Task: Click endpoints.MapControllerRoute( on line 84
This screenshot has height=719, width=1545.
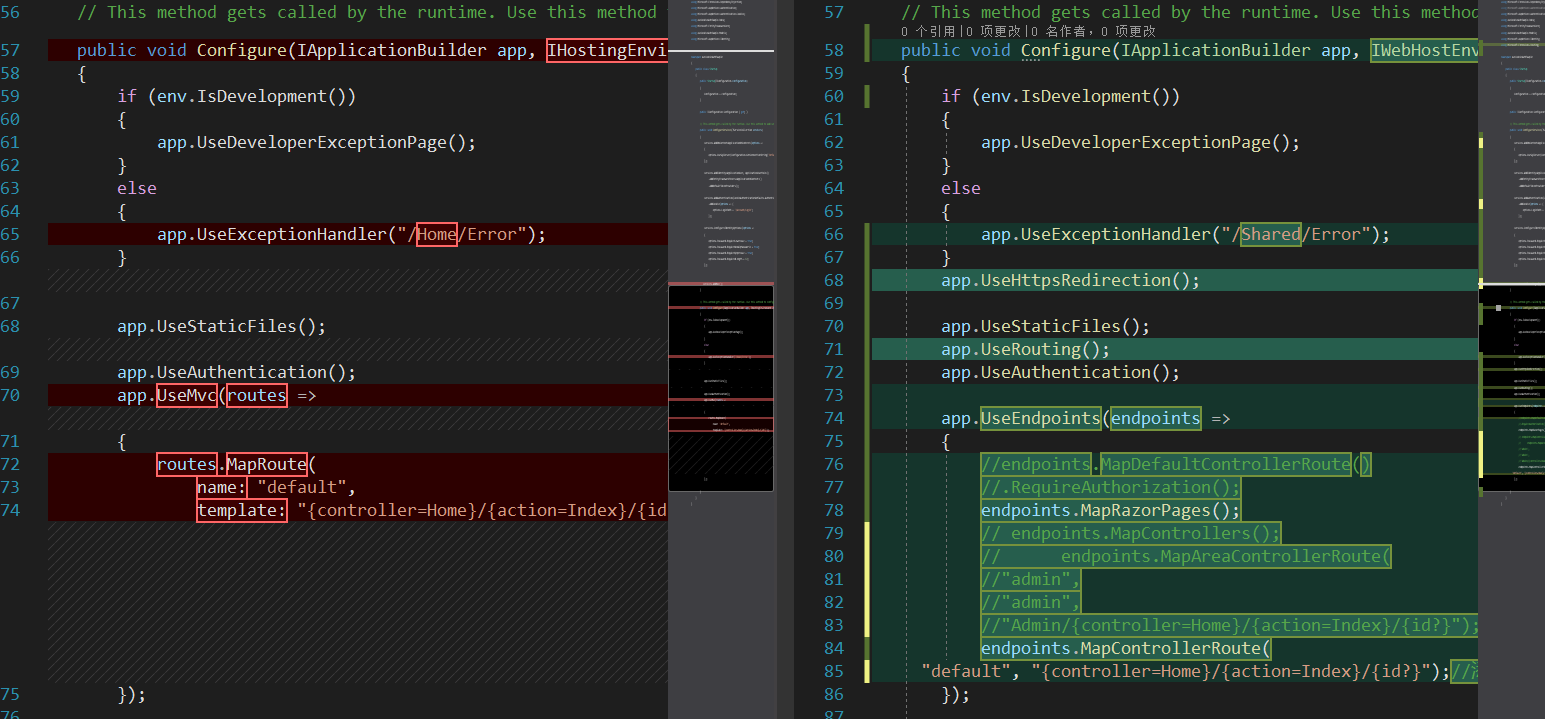Action: click(x=1126, y=648)
